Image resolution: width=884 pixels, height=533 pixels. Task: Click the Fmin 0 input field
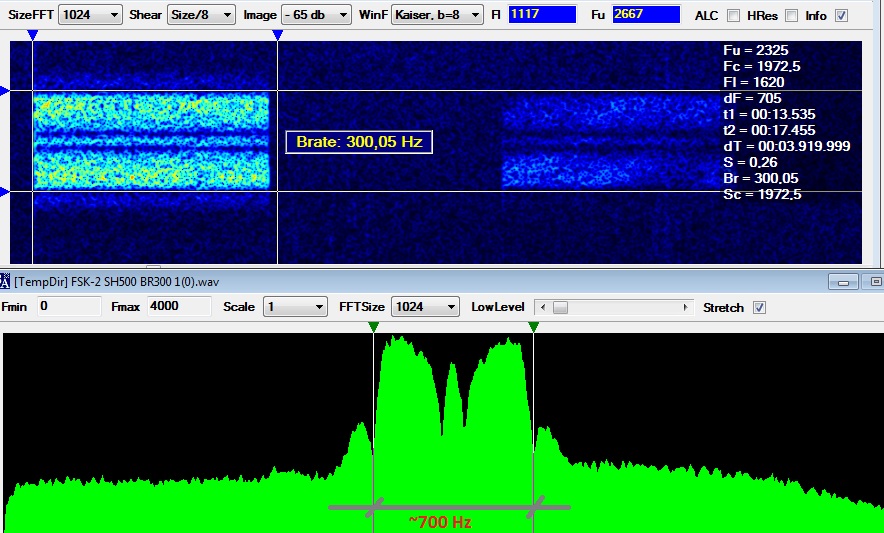(x=69, y=306)
